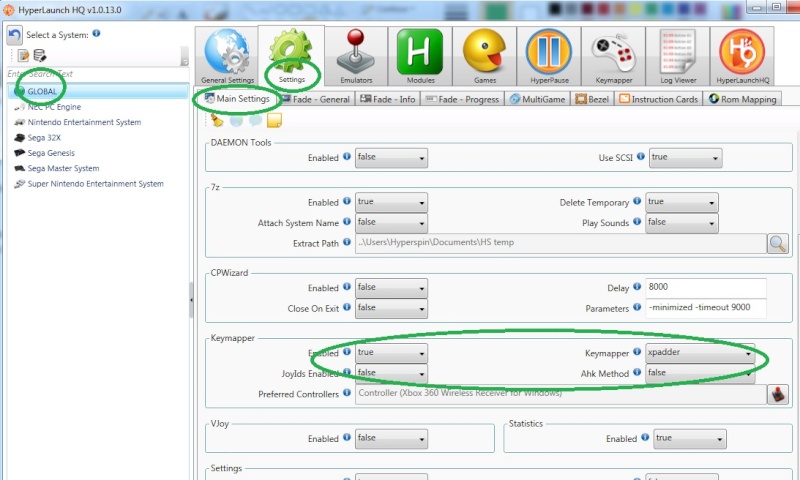Open 7z Enabled dropdown

(x=391, y=203)
